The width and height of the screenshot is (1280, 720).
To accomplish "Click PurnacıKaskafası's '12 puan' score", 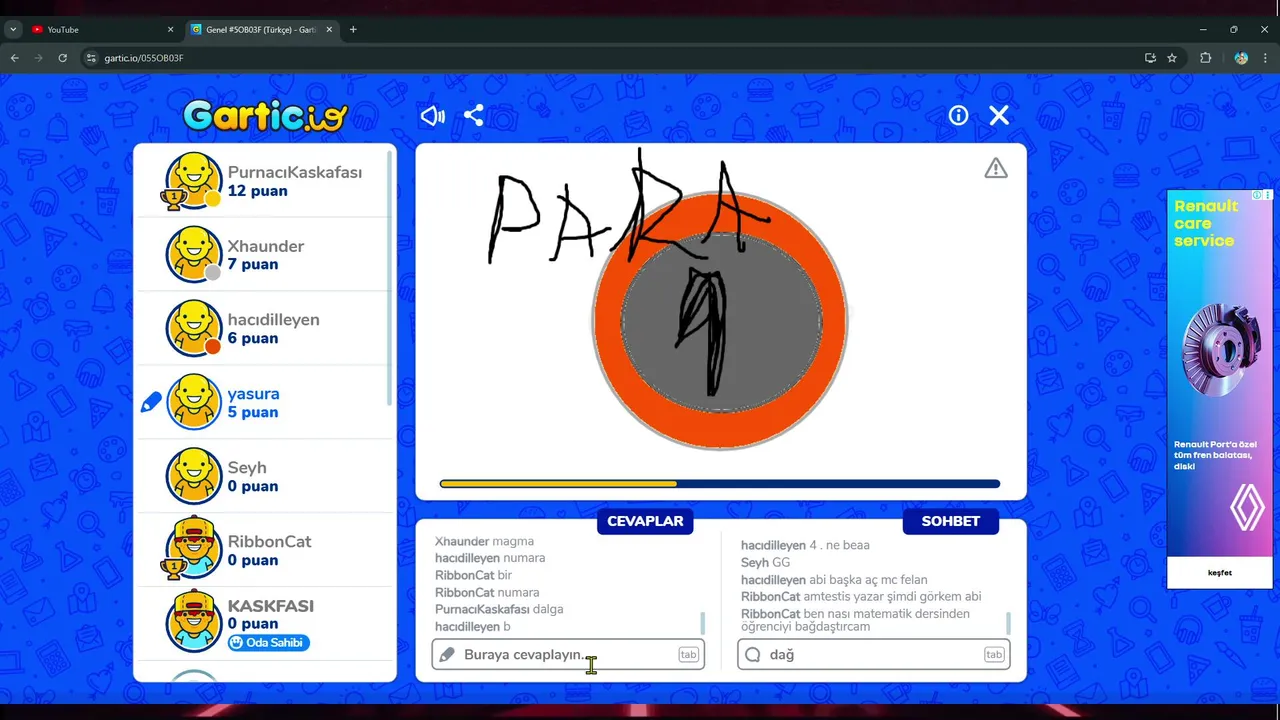I will point(257,191).
